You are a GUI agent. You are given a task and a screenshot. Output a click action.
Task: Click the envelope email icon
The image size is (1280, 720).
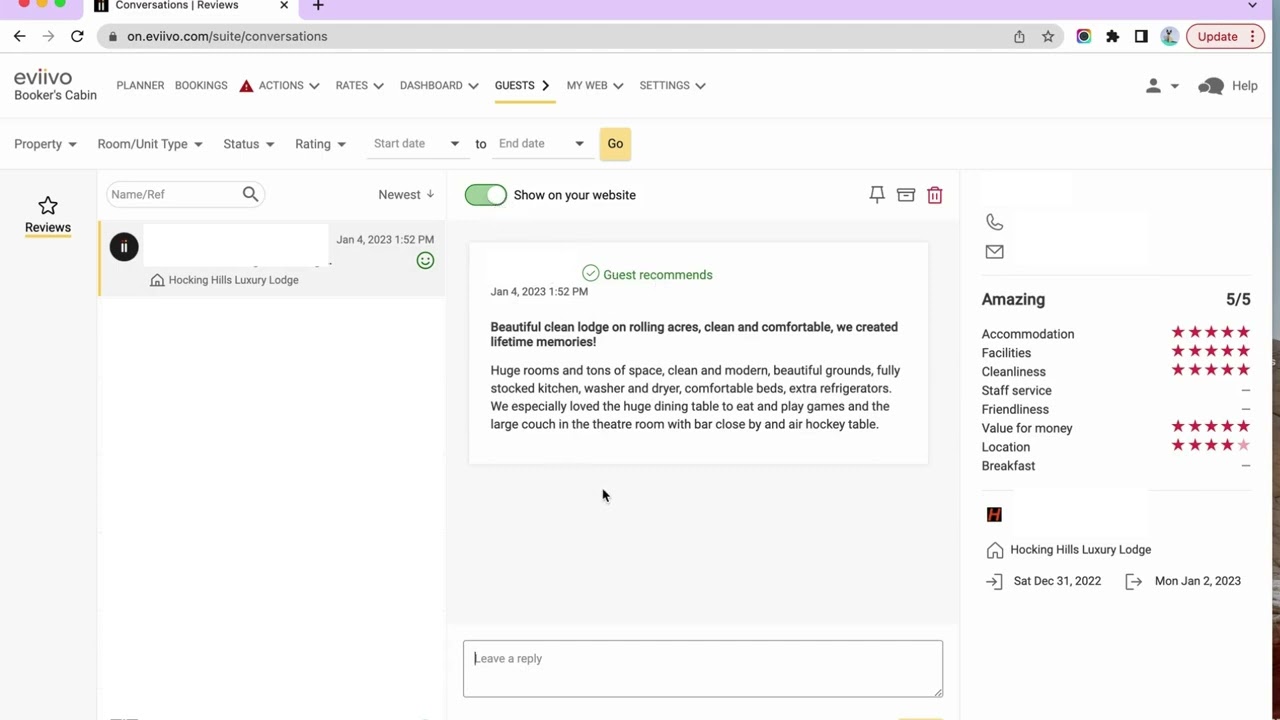(x=994, y=252)
